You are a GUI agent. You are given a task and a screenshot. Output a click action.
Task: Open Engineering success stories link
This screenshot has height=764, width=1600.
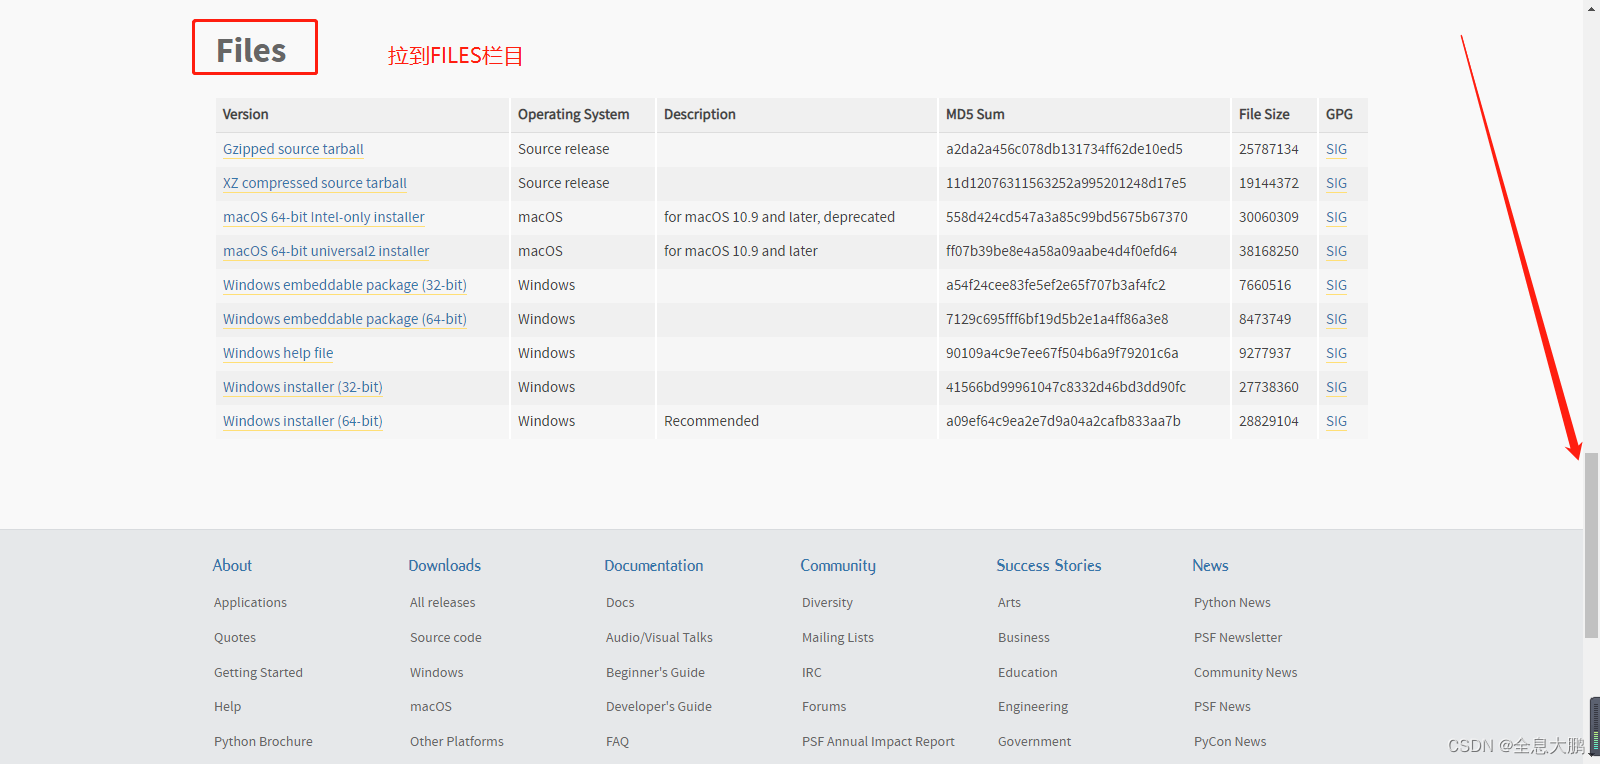1033,707
